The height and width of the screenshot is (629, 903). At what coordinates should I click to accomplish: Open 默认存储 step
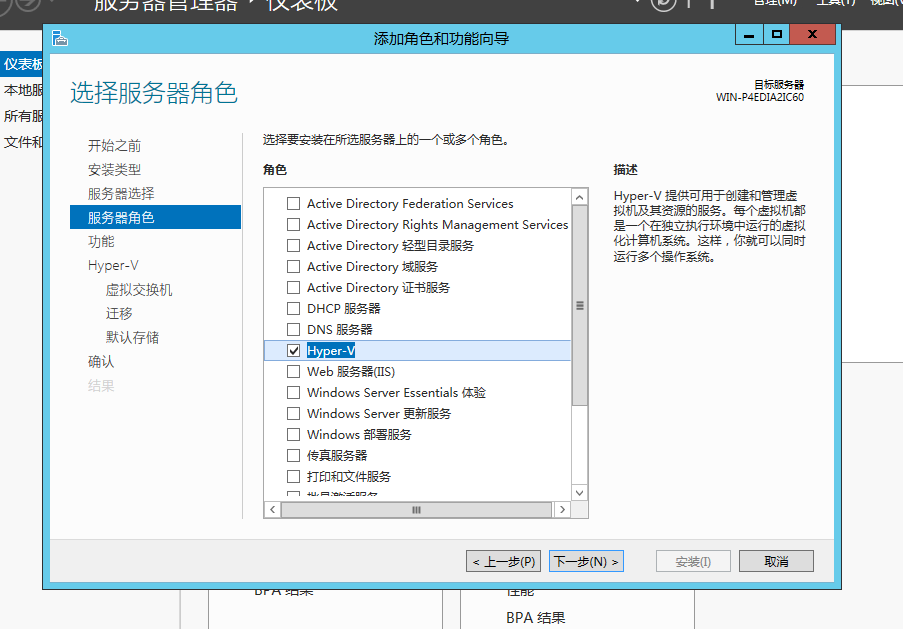coord(132,338)
